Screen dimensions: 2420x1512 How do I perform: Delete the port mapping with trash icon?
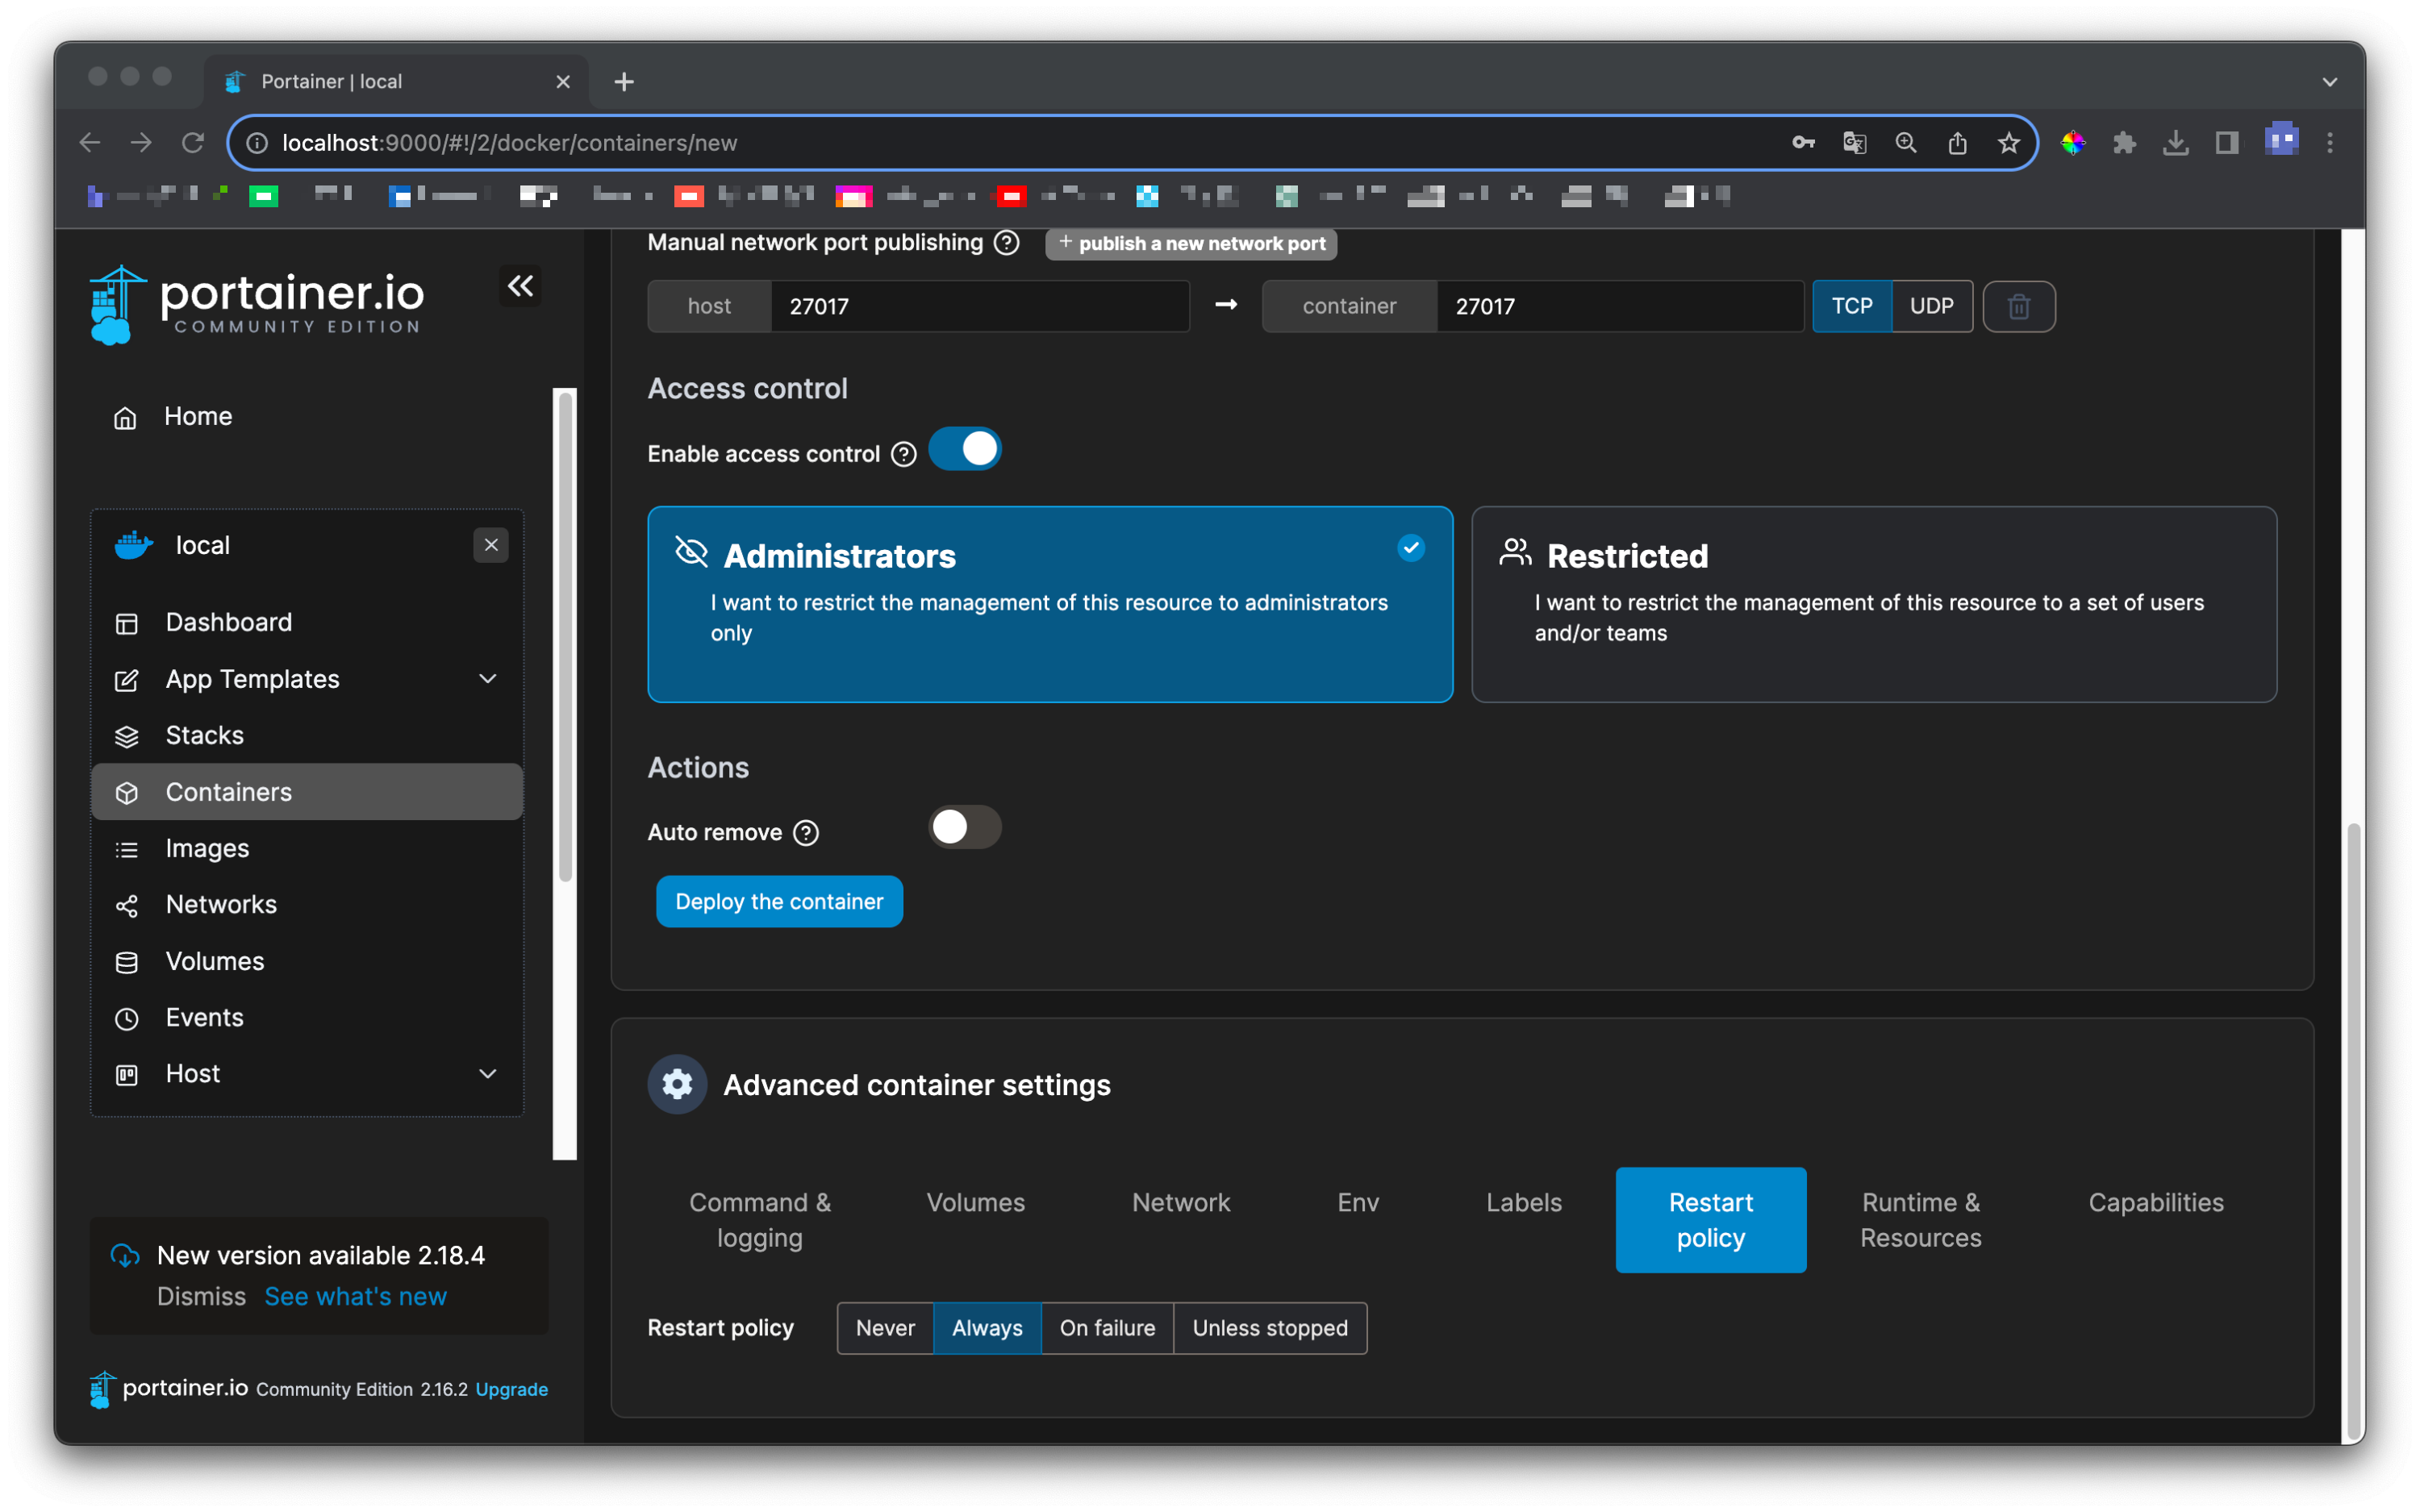2018,306
